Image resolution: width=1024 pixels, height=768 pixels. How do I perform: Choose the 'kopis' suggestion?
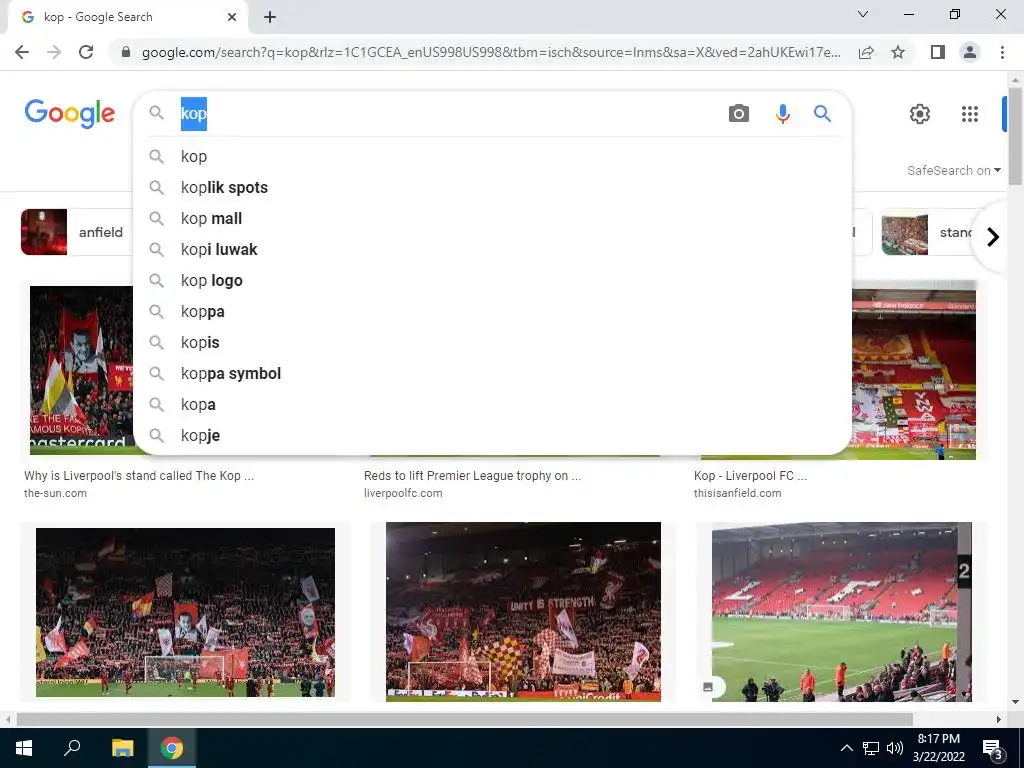492,342
